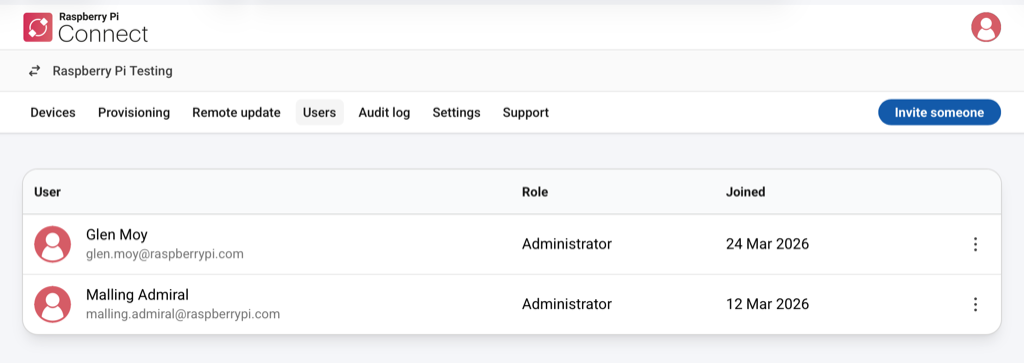Click Administrator role in Glen Moy's row
1024x363 pixels.
[567, 244]
